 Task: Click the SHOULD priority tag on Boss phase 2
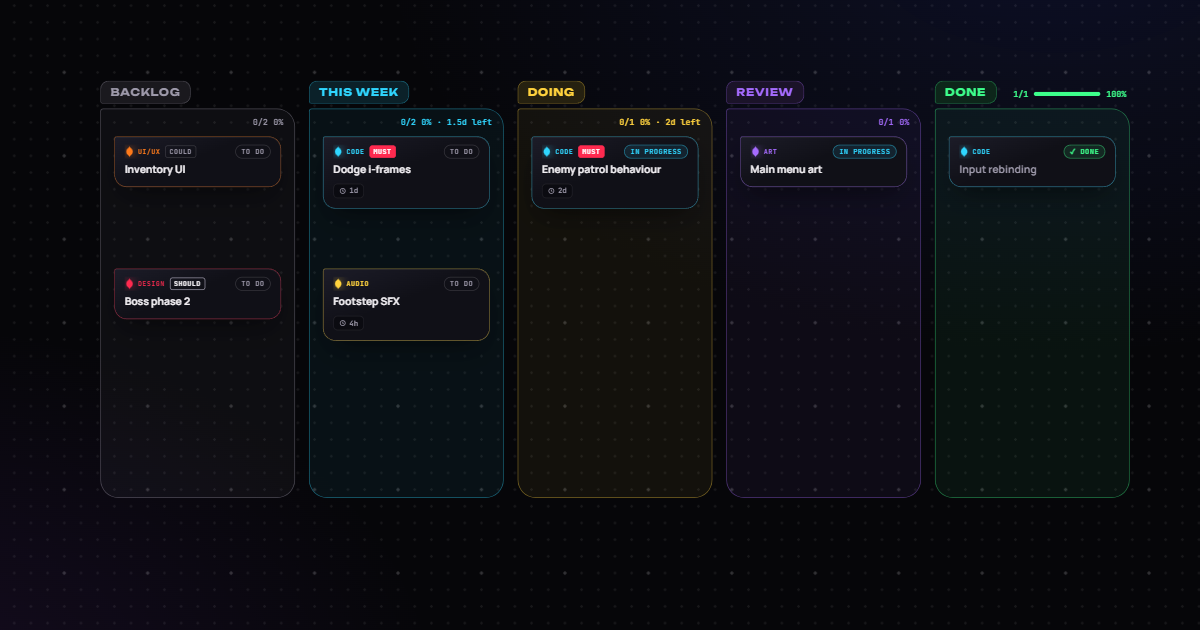[x=187, y=284]
